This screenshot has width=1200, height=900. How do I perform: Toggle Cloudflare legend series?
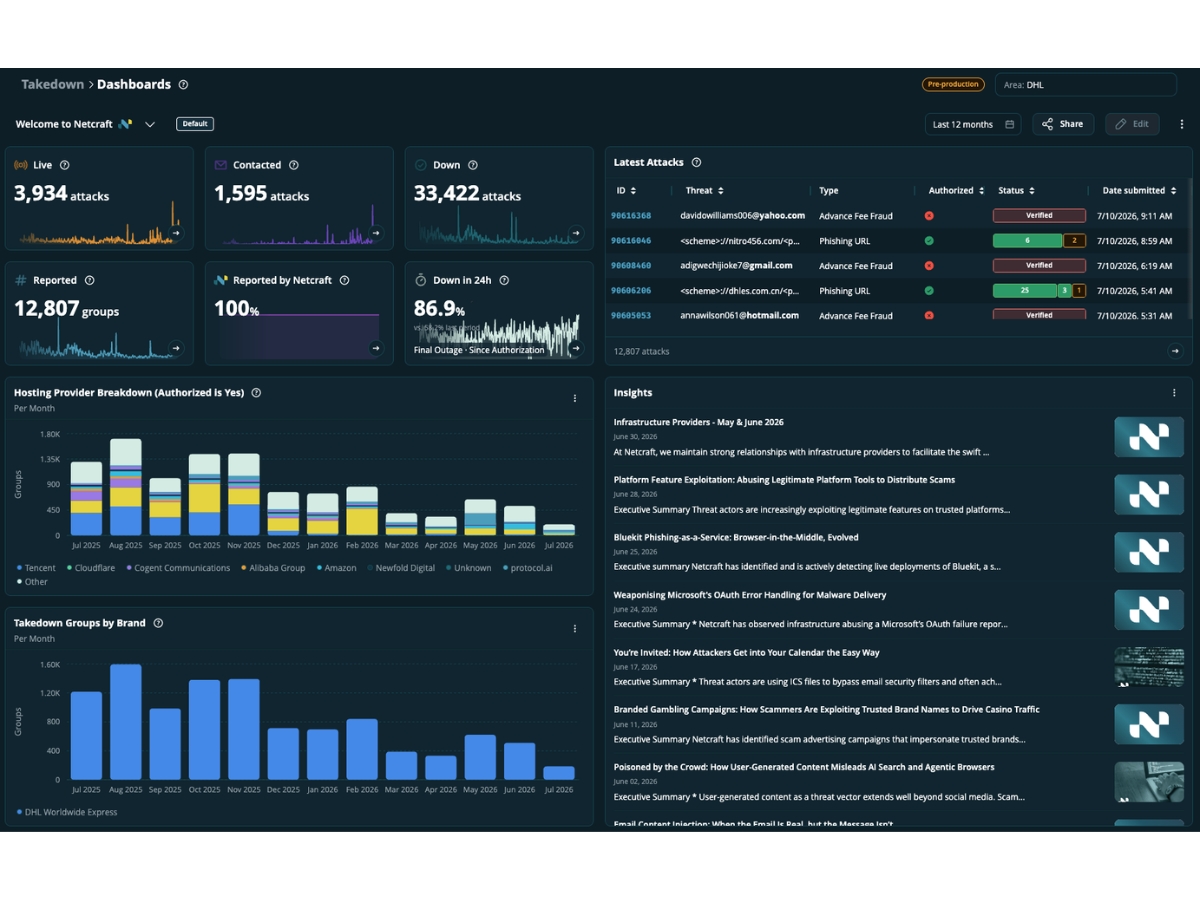pos(90,568)
